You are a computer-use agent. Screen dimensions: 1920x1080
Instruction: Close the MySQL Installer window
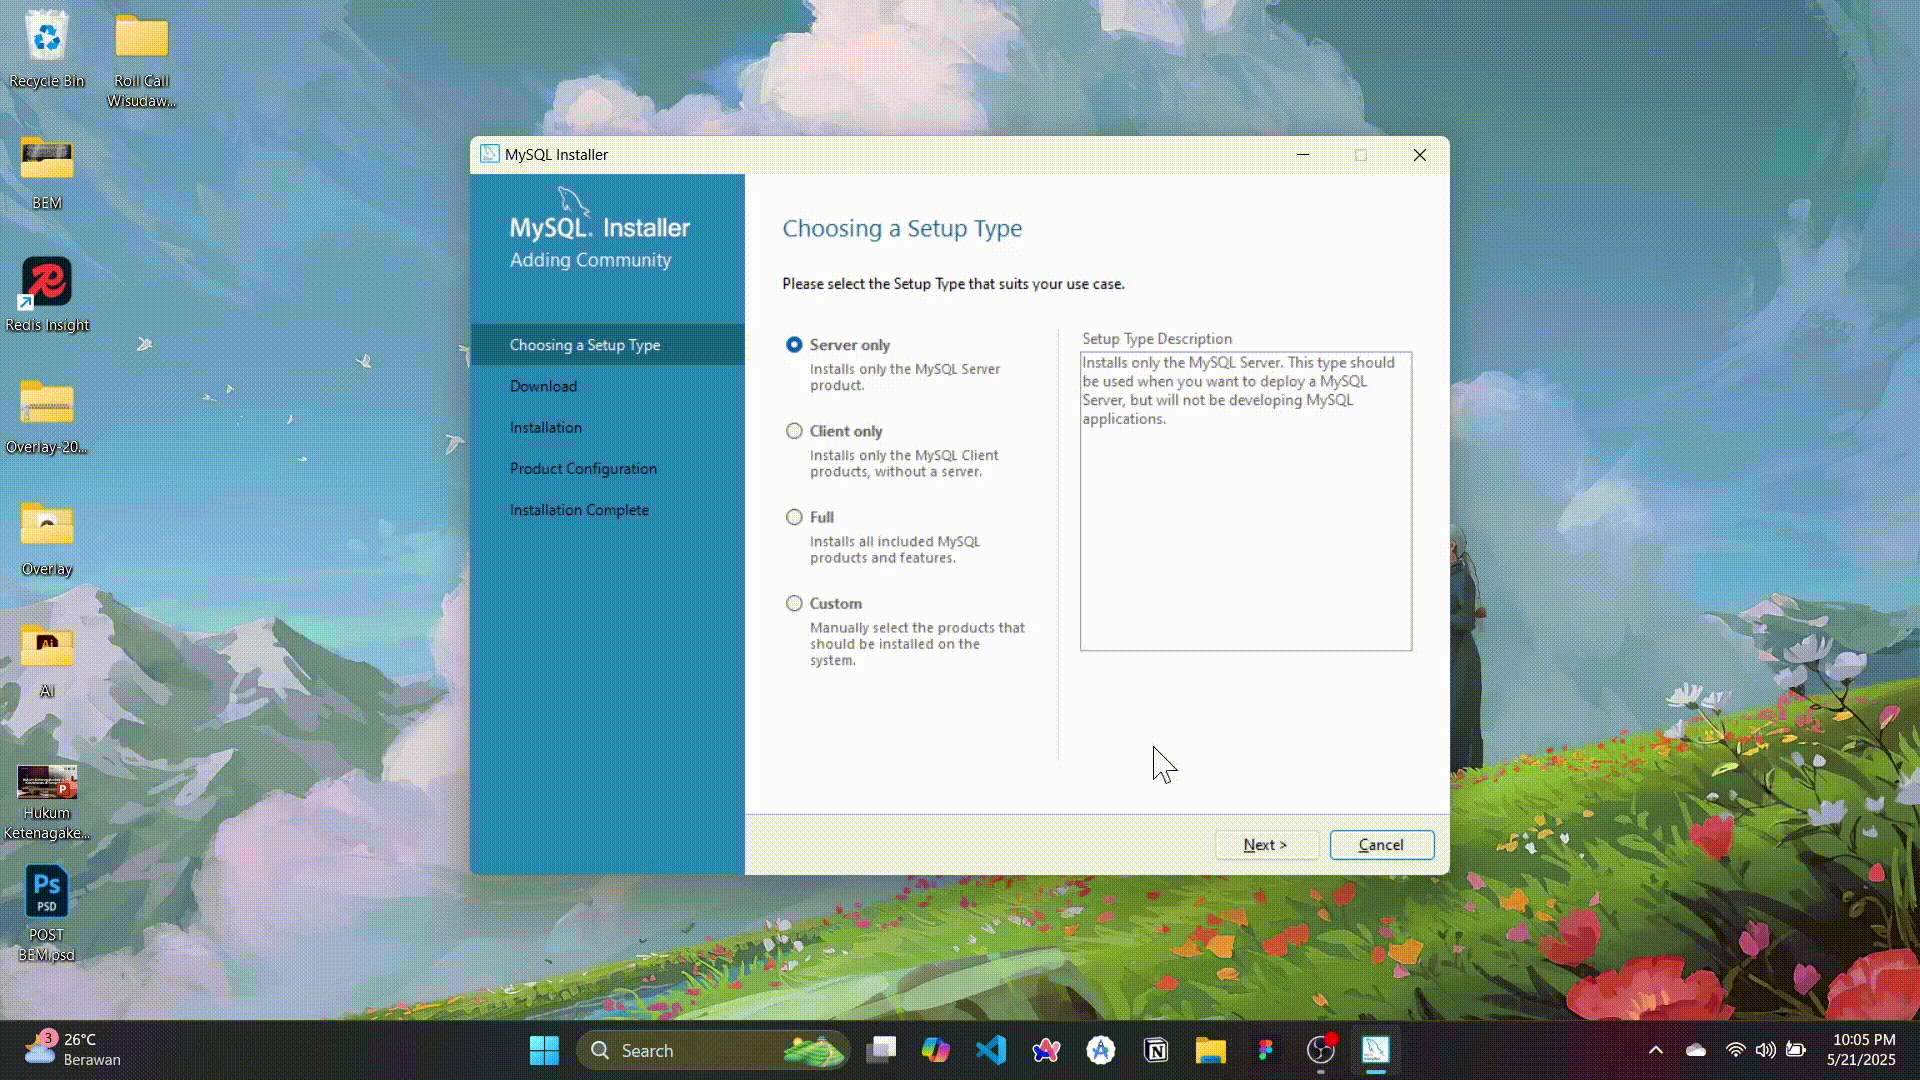[1420, 155]
